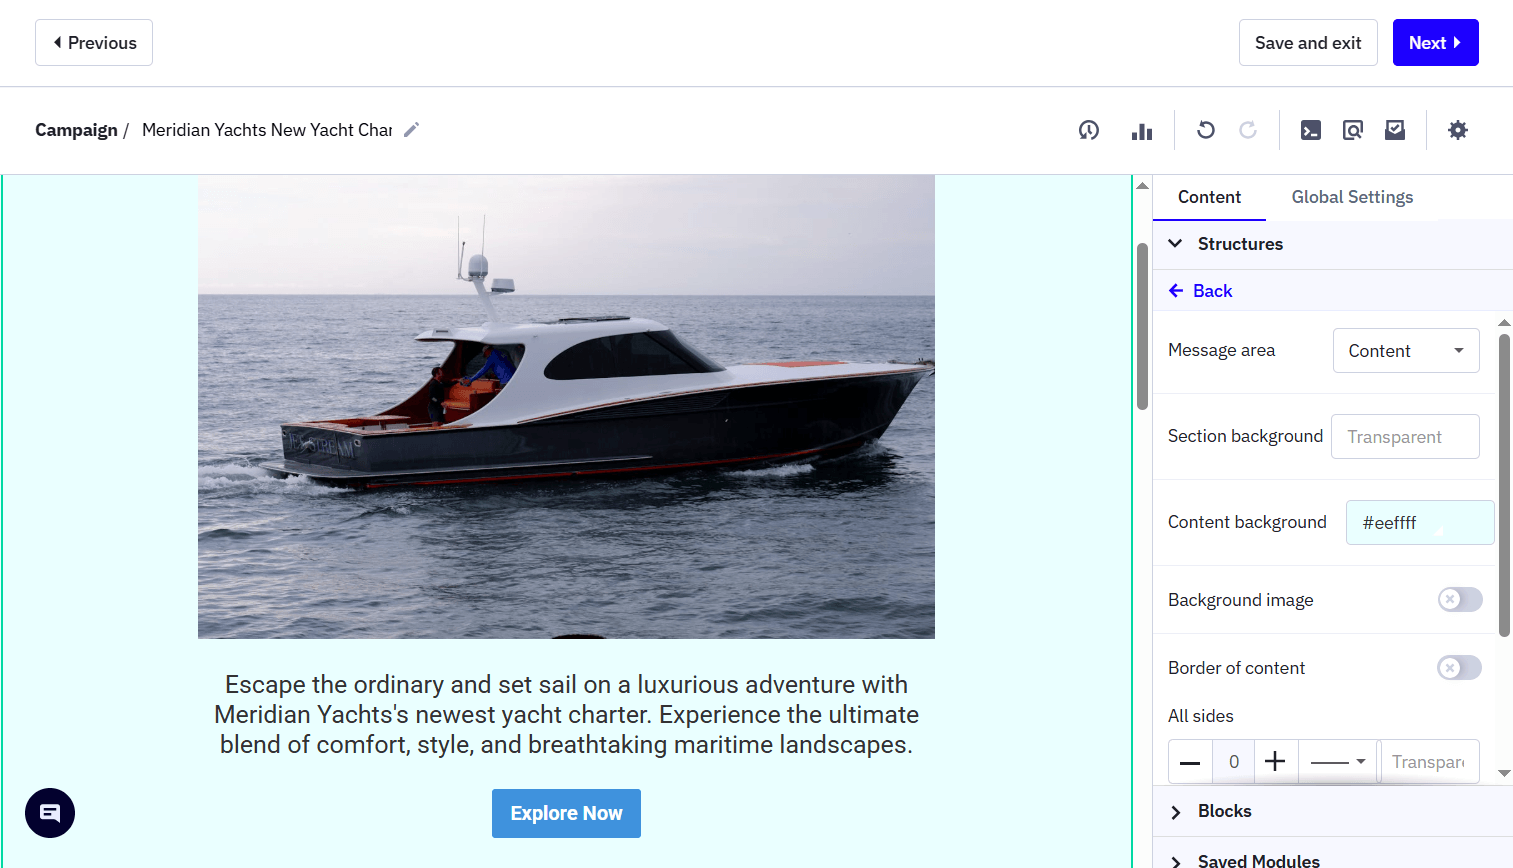Screen dimensions: 1513x868
Task: Open the Content background color field
Action: click(1419, 522)
